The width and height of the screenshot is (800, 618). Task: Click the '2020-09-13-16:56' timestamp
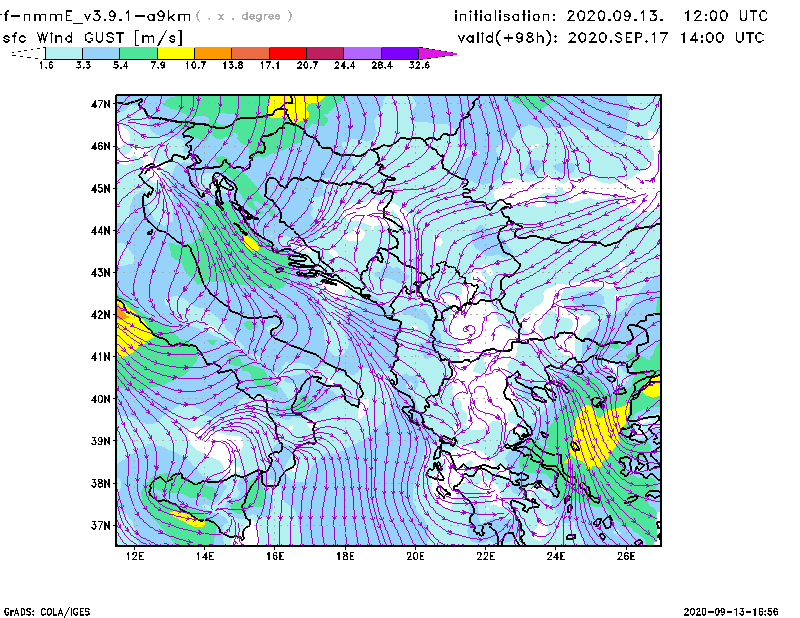[x=731, y=612]
